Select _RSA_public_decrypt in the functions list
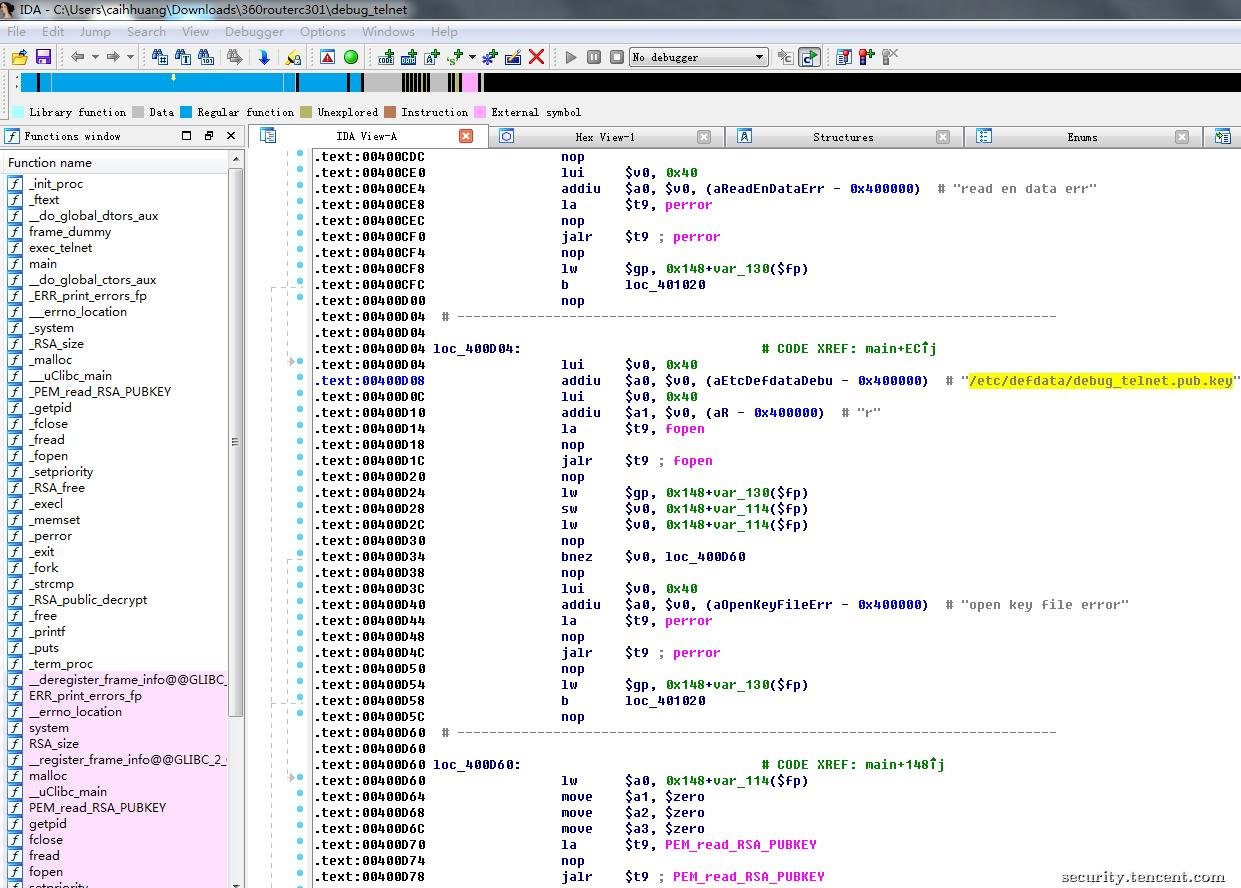1241x888 pixels. [88, 600]
